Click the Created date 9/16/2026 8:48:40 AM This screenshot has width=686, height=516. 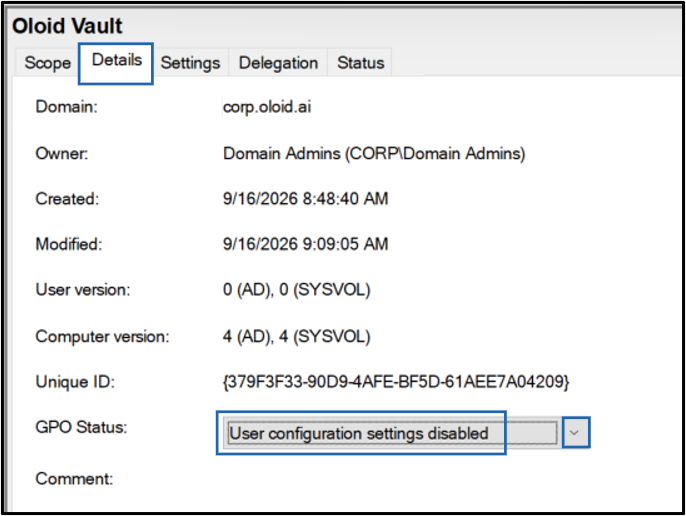[x=305, y=199]
